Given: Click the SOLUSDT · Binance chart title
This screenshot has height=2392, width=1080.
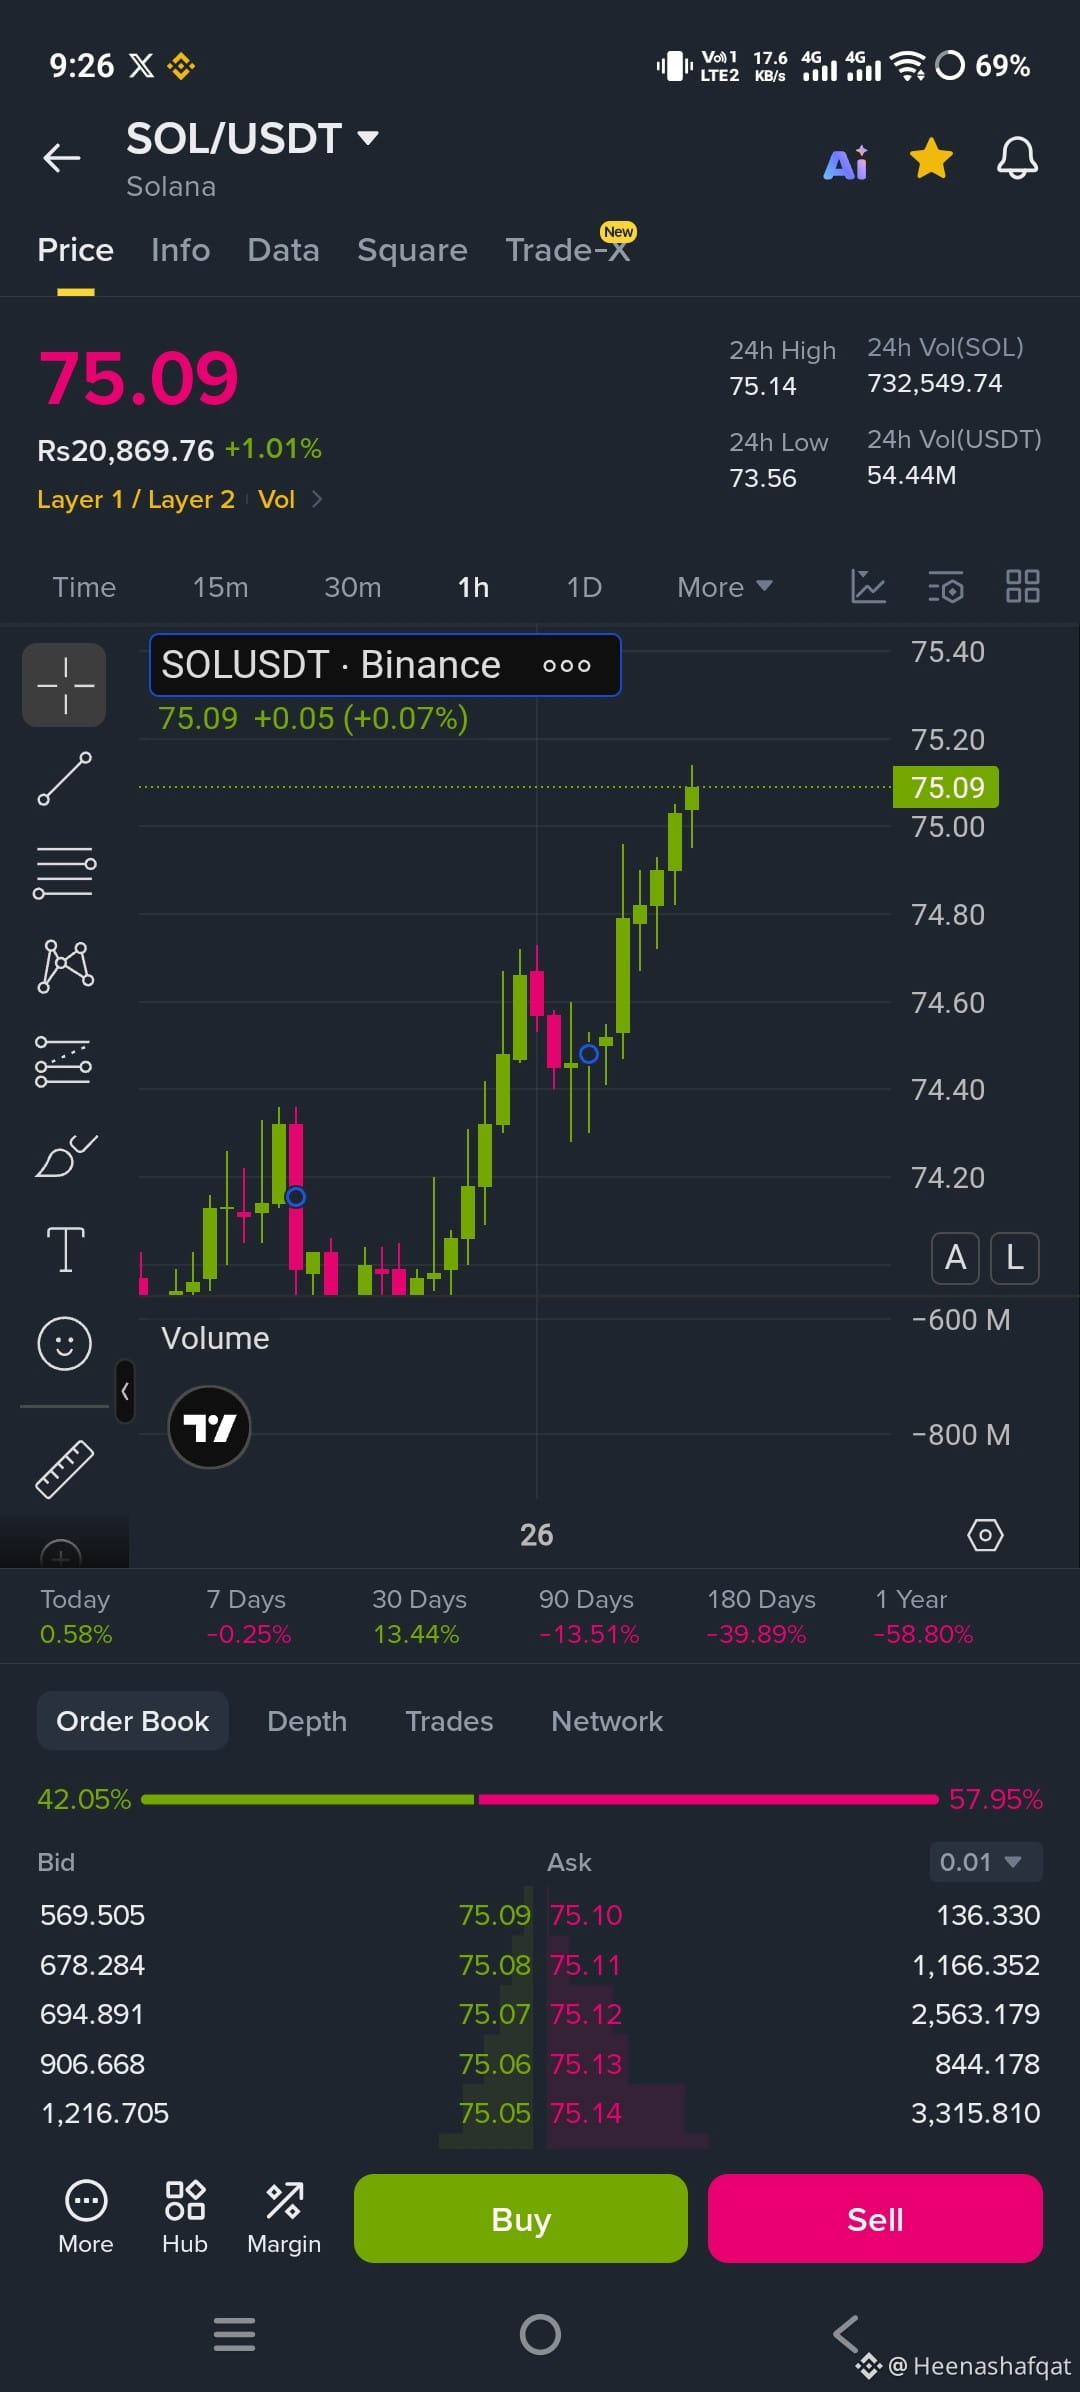Looking at the screenshot, I should [x=331, y=665].
